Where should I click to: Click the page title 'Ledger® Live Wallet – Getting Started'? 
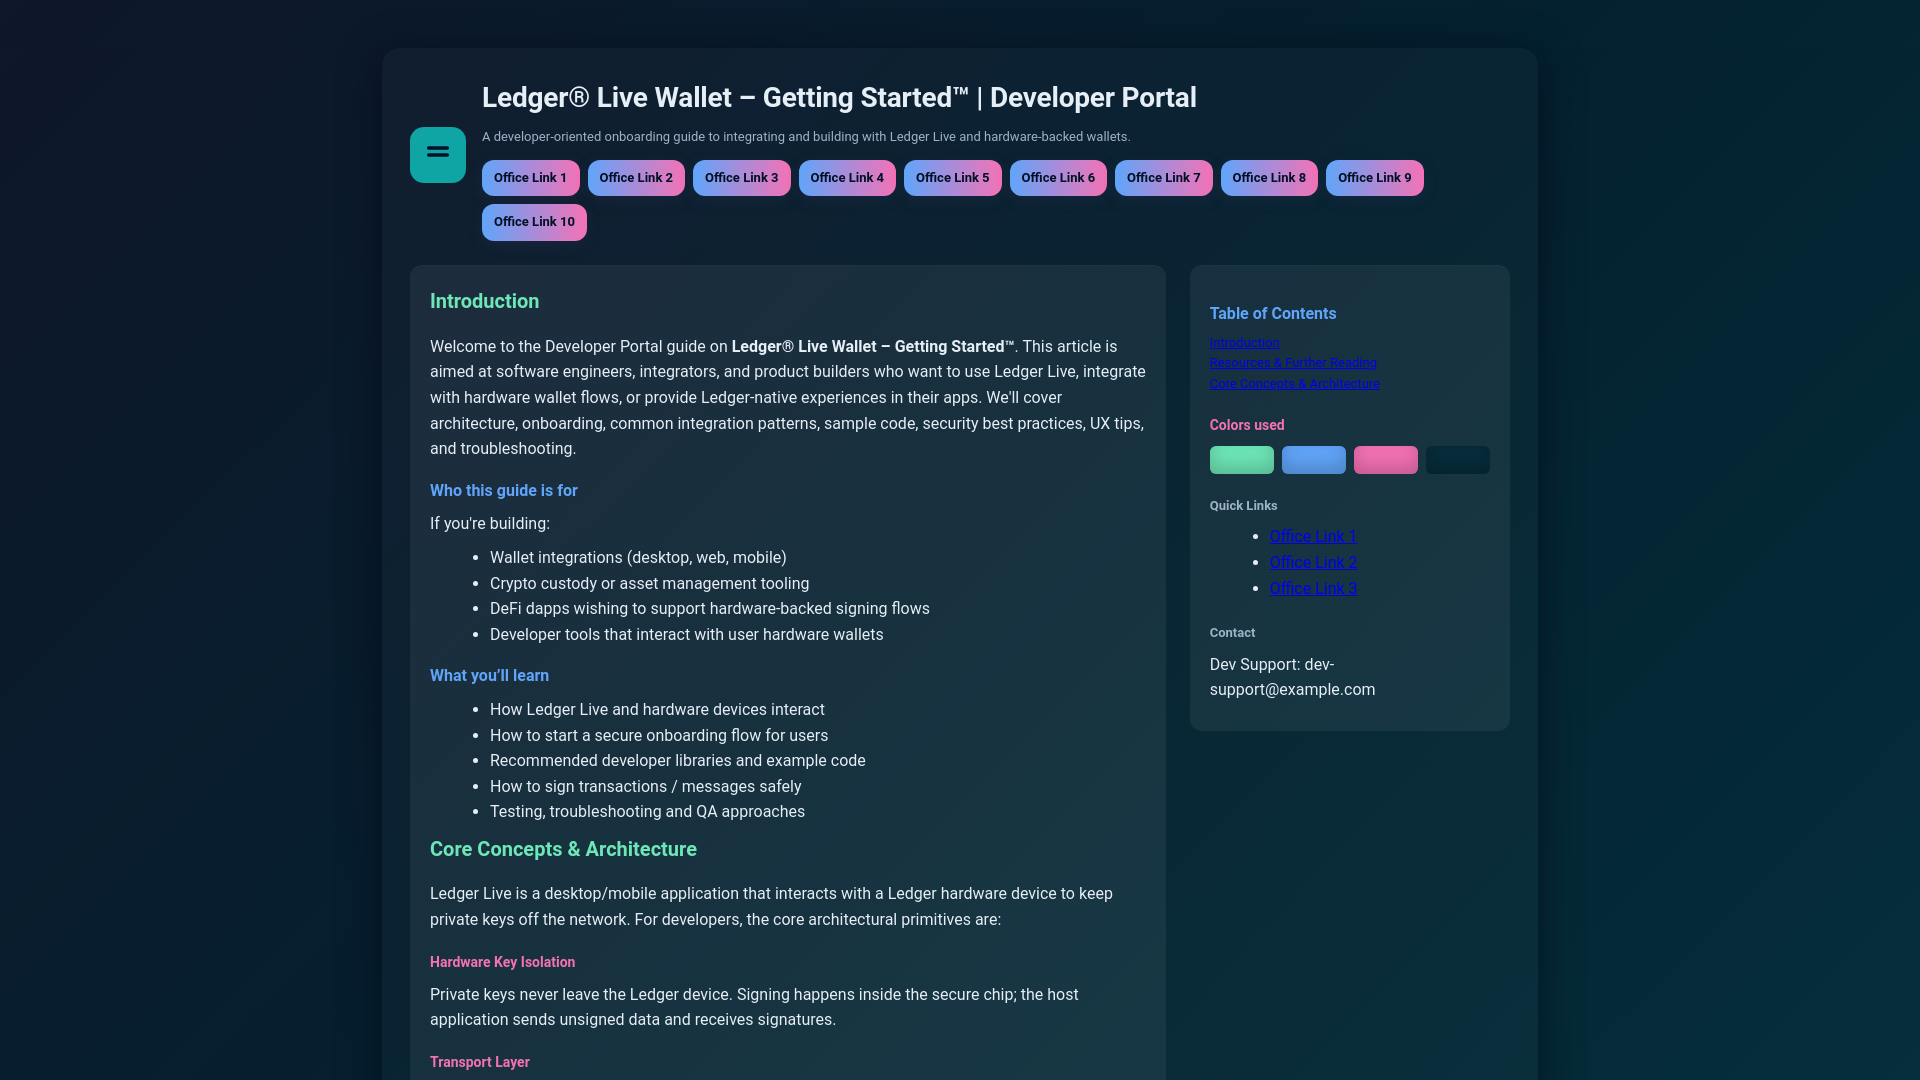pos(839,98)
